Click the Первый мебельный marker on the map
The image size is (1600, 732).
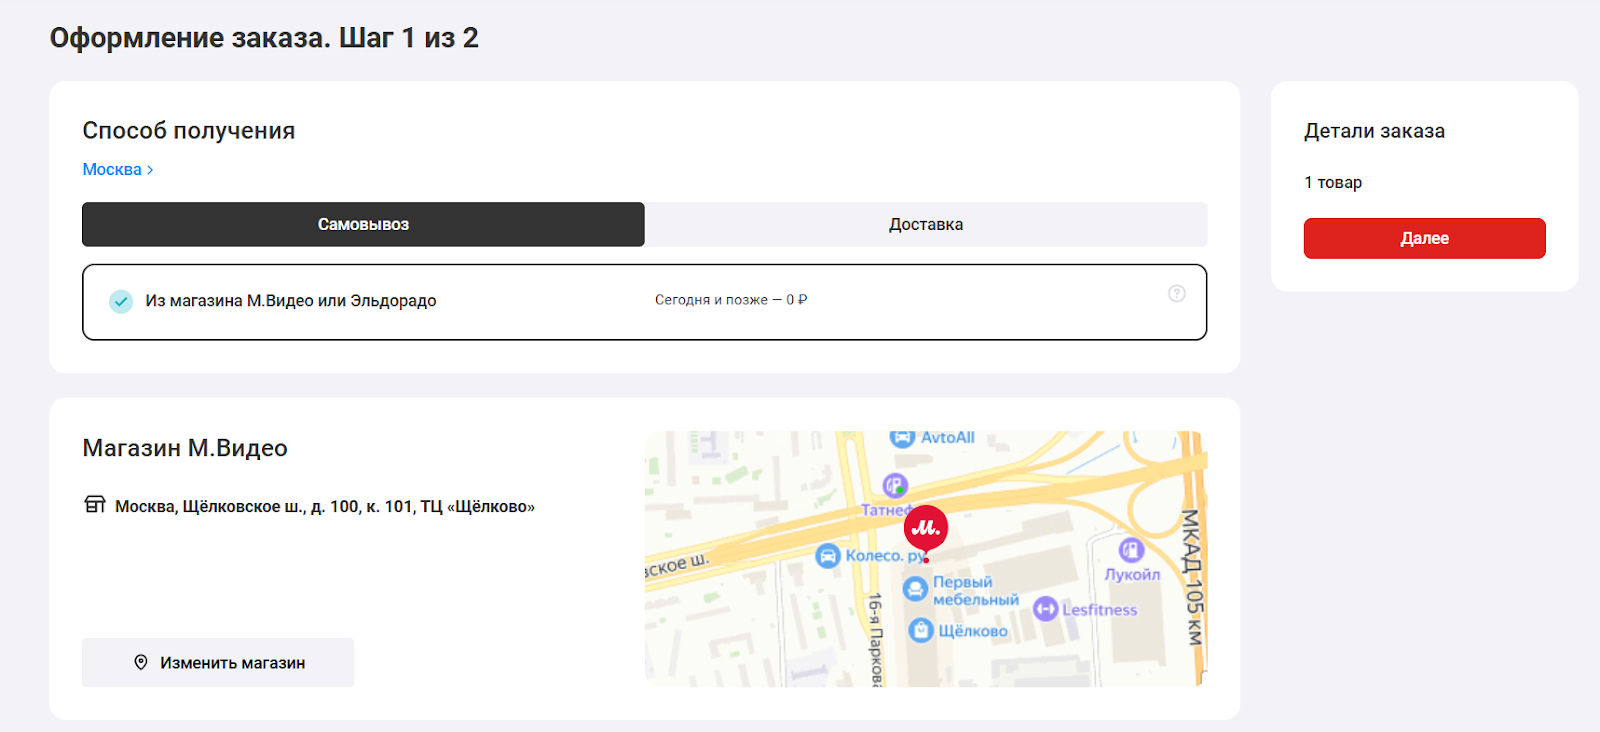tap(916, 589)
